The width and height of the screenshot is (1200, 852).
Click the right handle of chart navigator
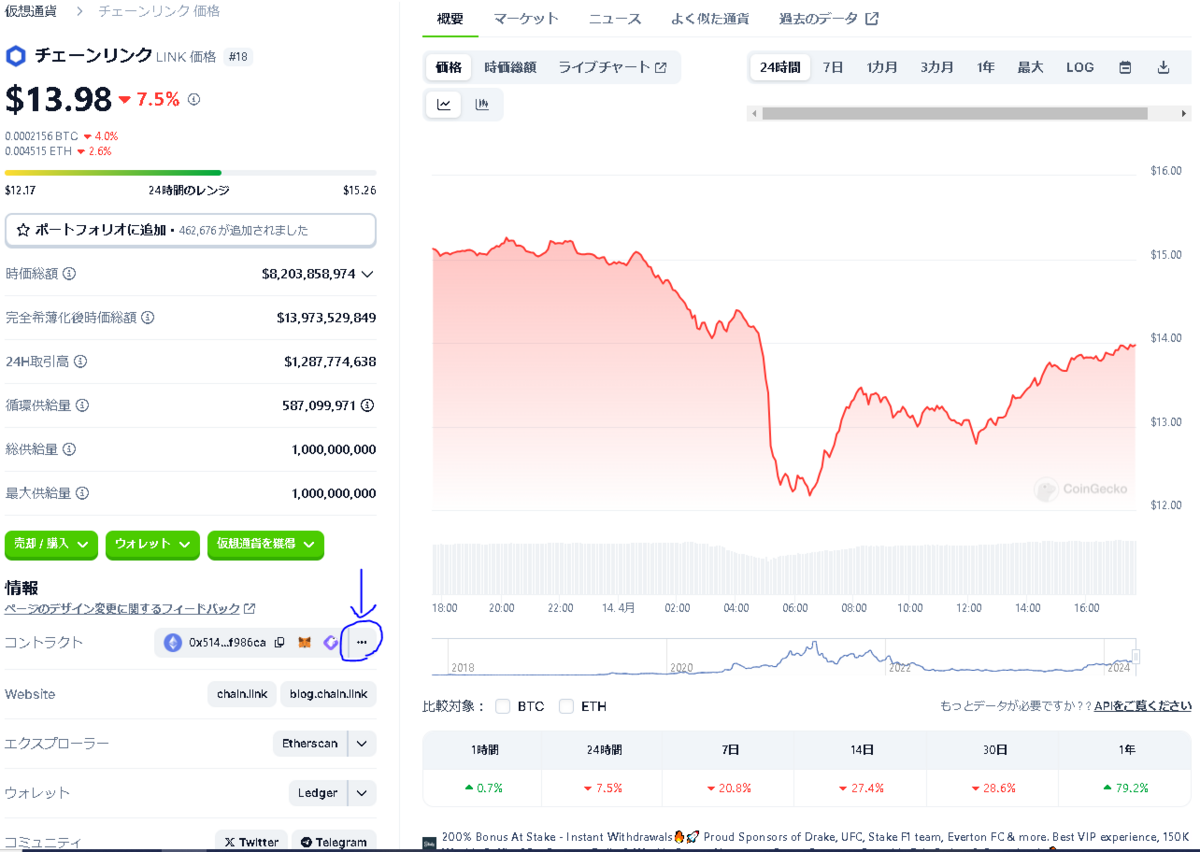(1136, 657)
